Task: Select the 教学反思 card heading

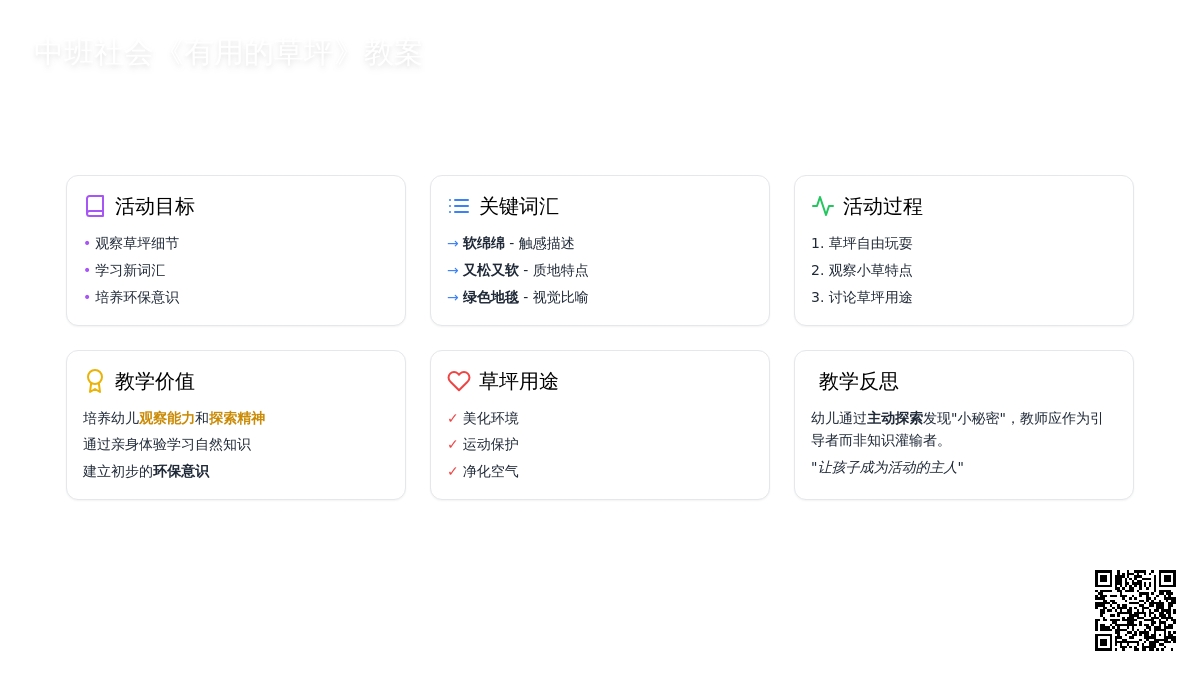Action: 858,381
